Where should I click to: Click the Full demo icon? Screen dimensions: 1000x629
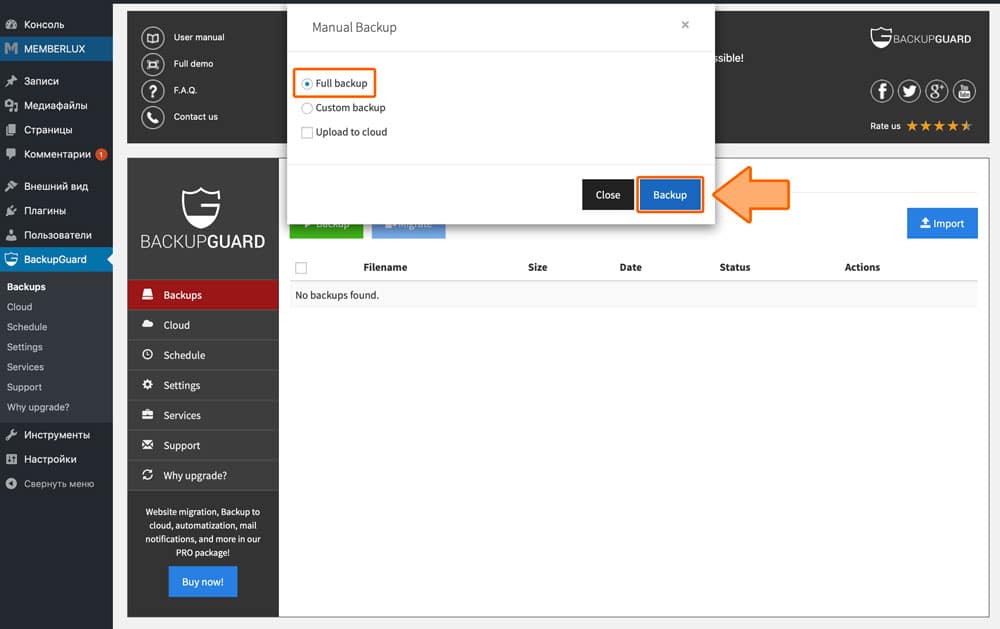click(153, 64)
